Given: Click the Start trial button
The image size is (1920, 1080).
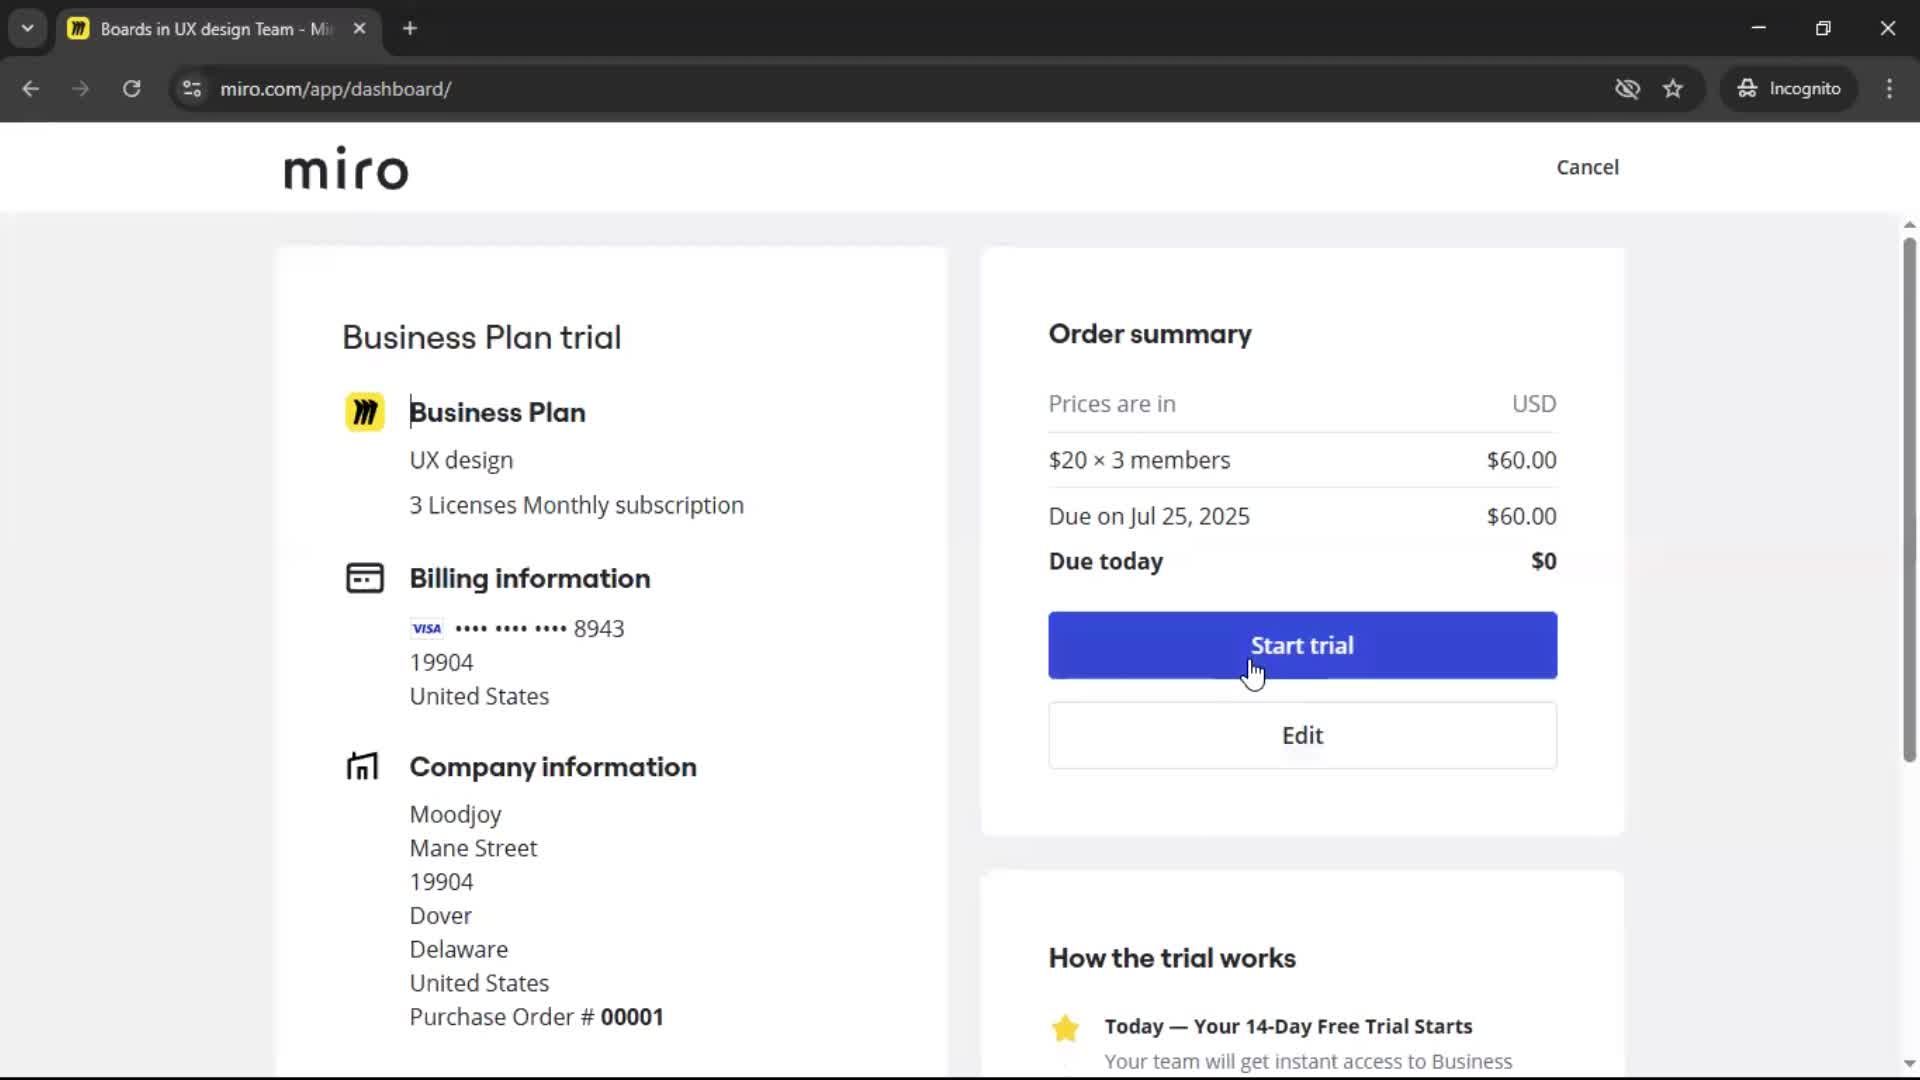Looking at the screenshot, I should pyautogui.click(x=1302, y=645).
